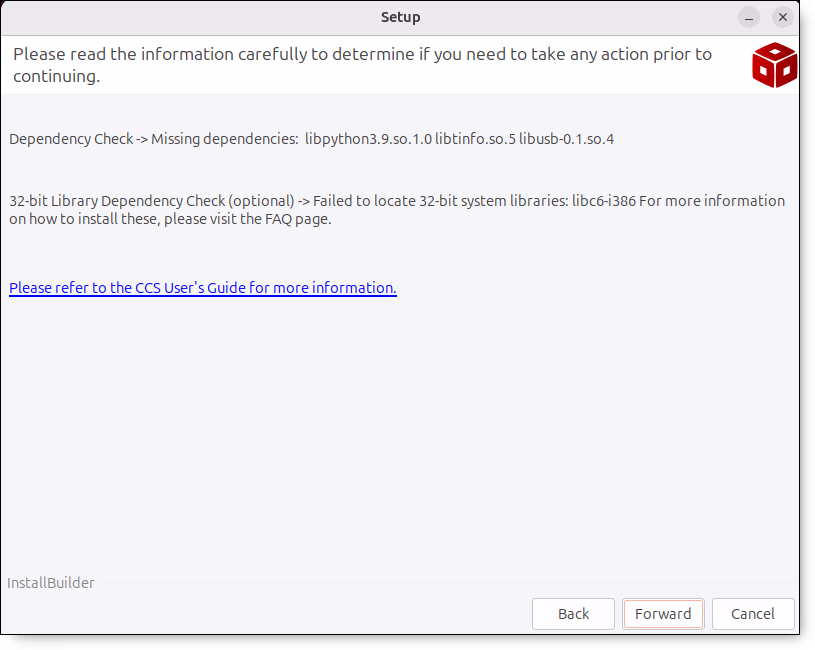Minimize the Setup window
Screen dimensions: 815x650
click(x=750, y=18)
